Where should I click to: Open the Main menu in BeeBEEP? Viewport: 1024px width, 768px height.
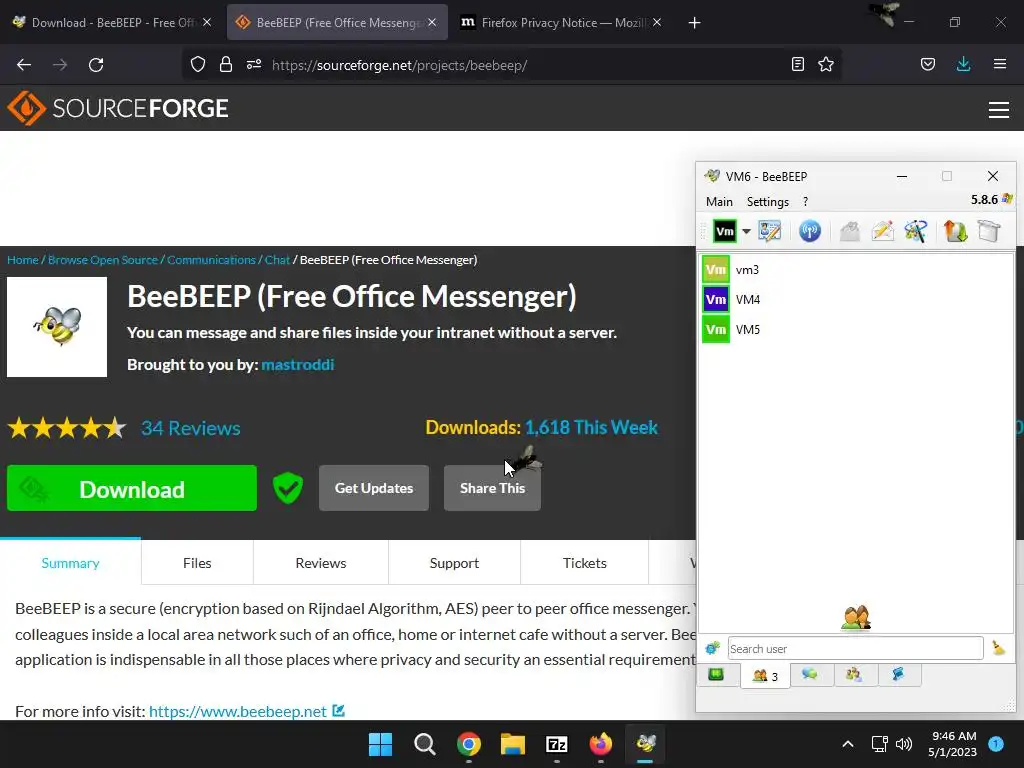click(x=719, y=202)
